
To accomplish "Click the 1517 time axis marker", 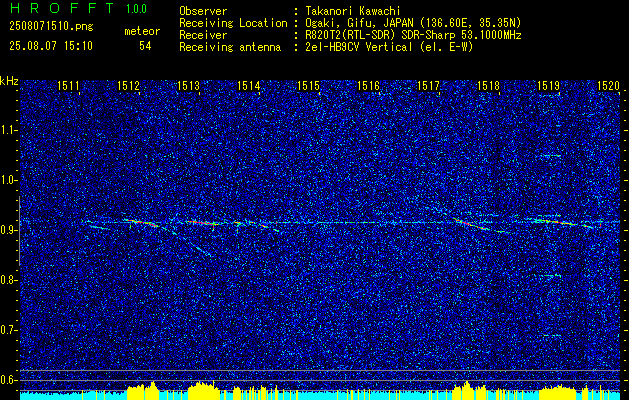I will 428,85.
